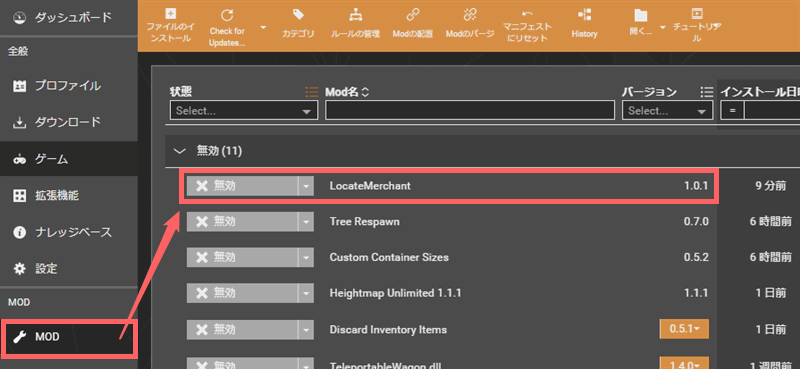800x369 pixels.
Task: Click the Check for Updates refresh icon
Action: click(x=227, y=15)
